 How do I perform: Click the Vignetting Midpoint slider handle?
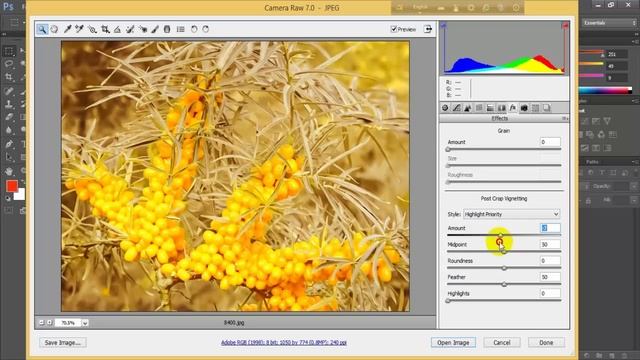(x=504, y=252)
